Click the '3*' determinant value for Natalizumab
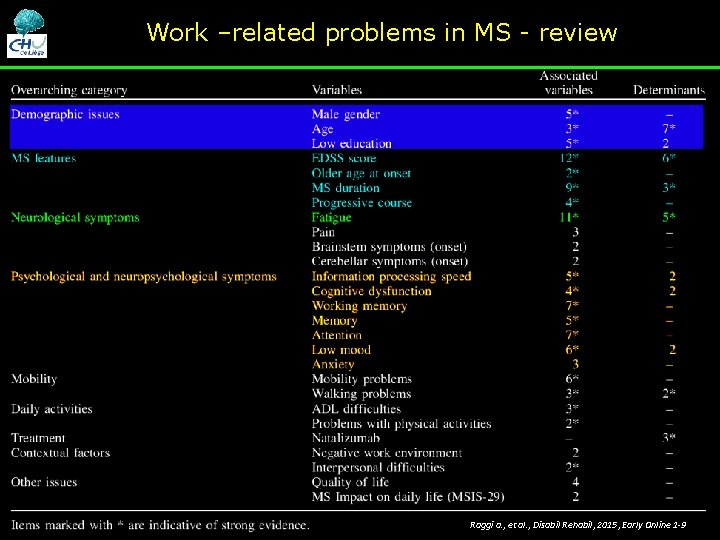The height and width of the screenshot is (540, 720). point(669,438)
